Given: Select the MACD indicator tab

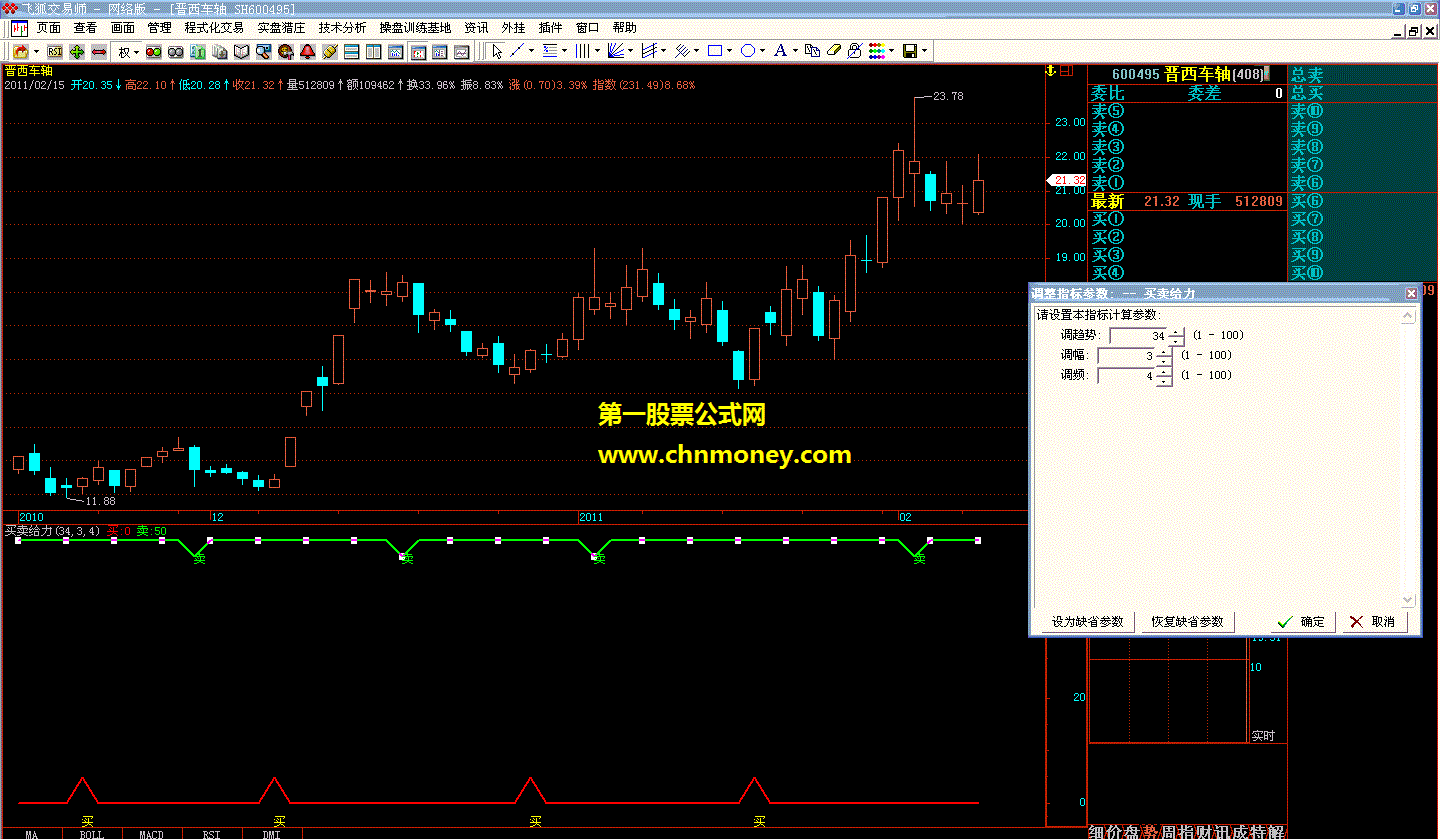Looking at the screenshot, I should click(151, 834).
